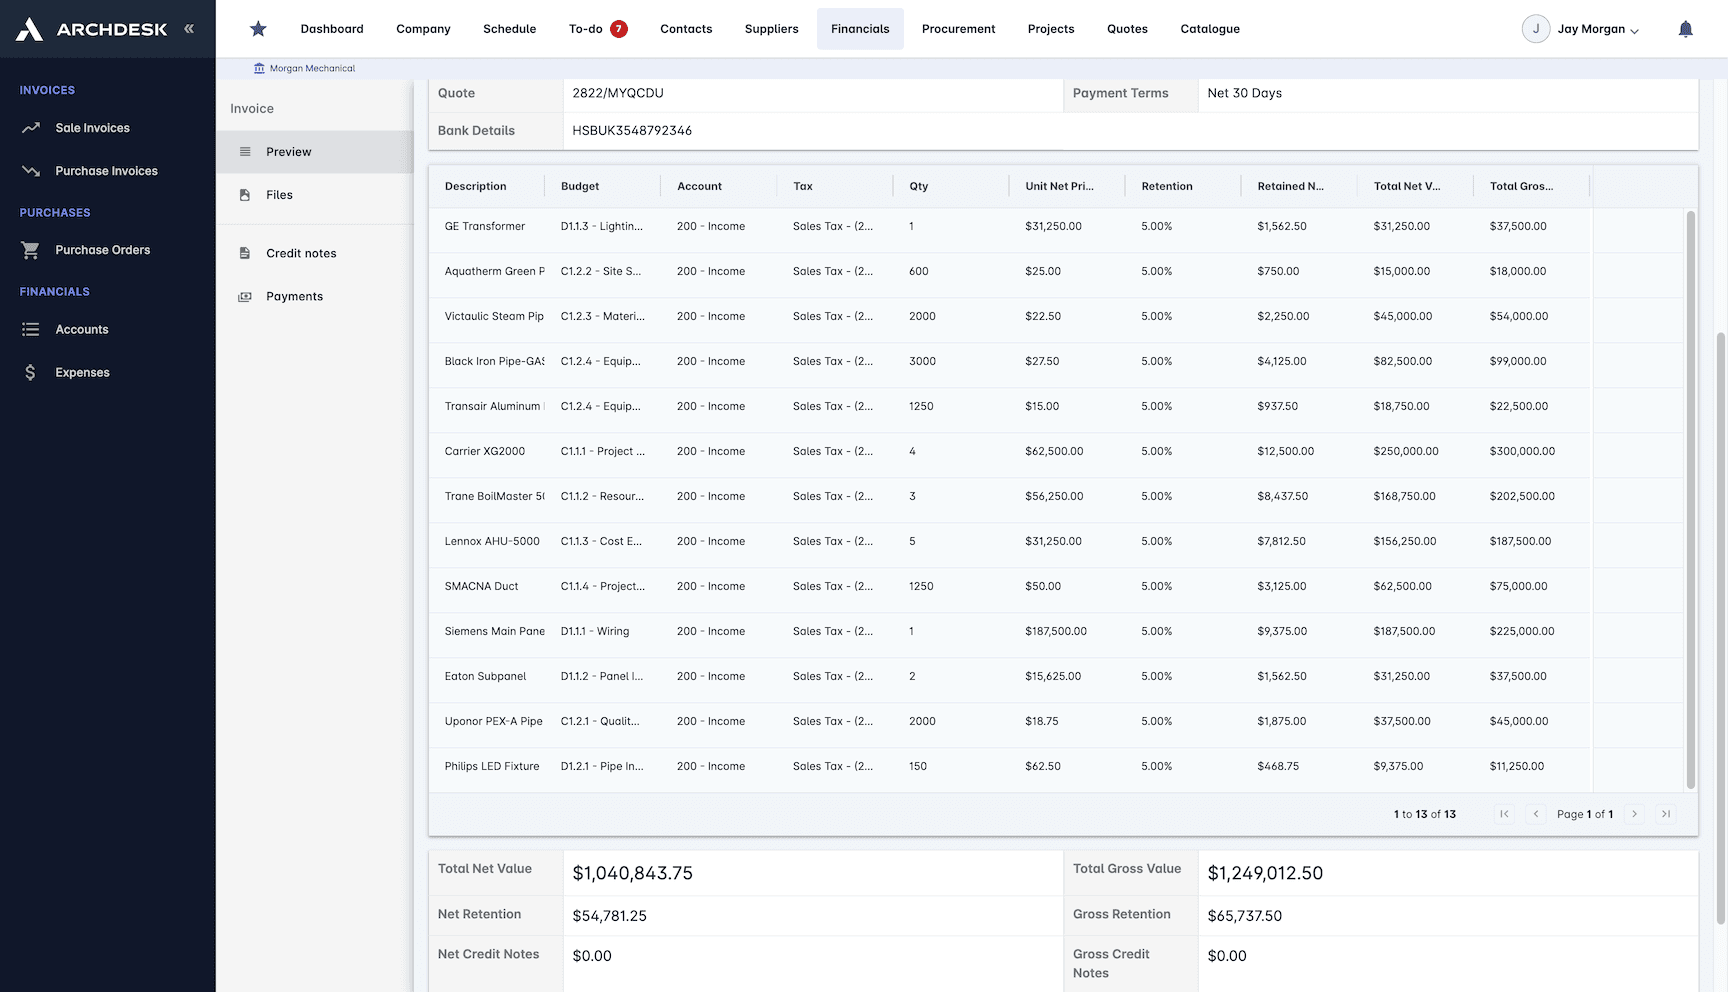Expand the Jay Morgan user menu
Viewport: 1728px width, 992px height.
[x=1581, y=29]
